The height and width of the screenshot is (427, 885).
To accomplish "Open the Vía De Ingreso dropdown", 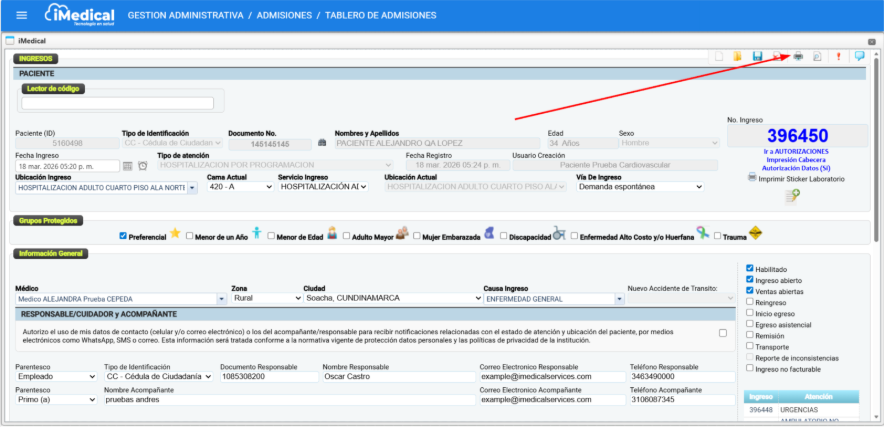I will [x=640, y=187].
